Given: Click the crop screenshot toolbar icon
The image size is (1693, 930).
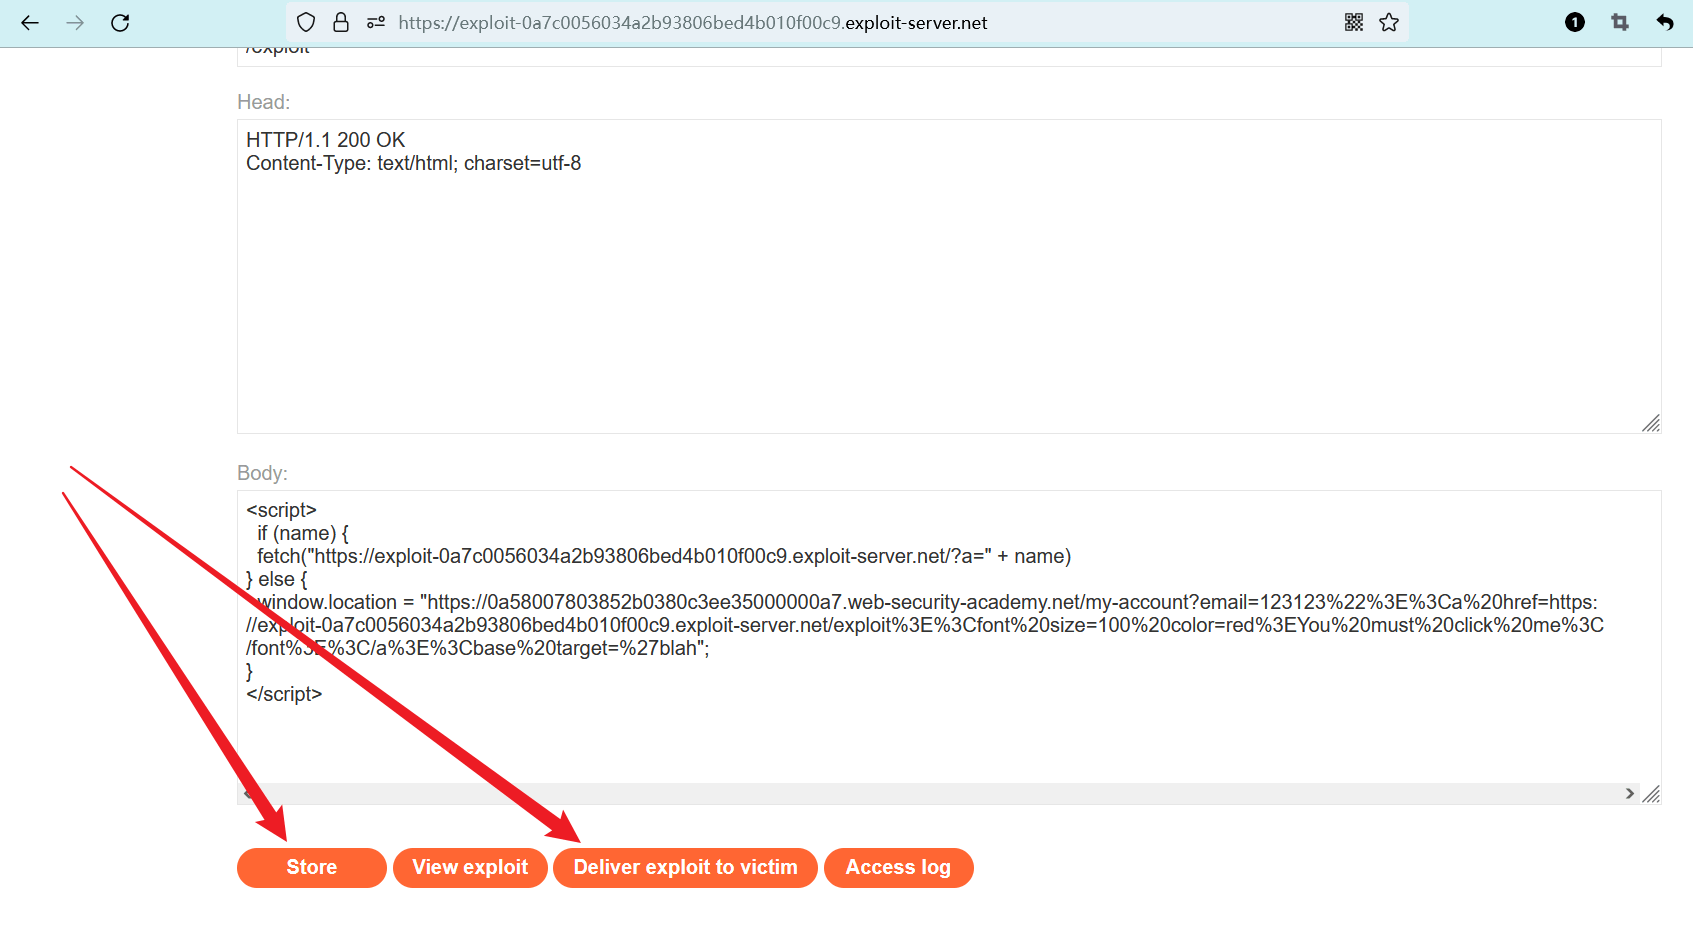Looking at the screenshot, I should (x=1620, y=23).
